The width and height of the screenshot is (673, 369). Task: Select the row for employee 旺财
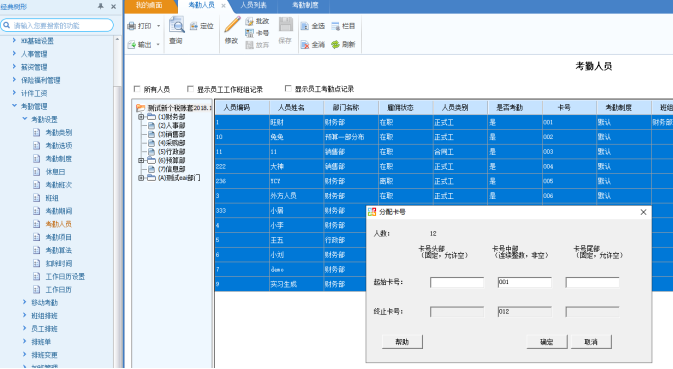[444, 122]
